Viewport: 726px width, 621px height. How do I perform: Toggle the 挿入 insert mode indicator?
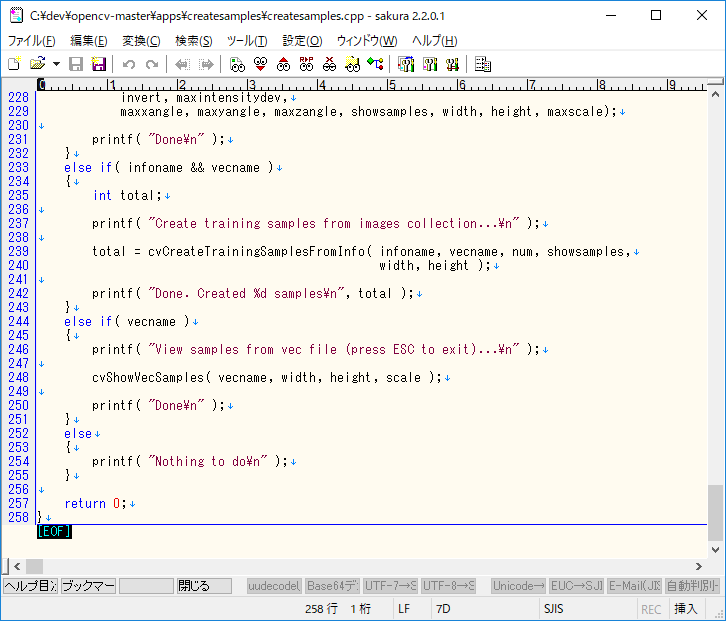686,608
